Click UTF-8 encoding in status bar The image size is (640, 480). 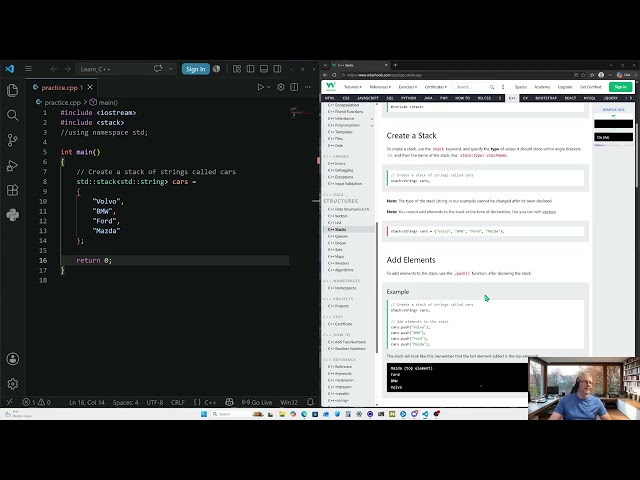point(155,402)
